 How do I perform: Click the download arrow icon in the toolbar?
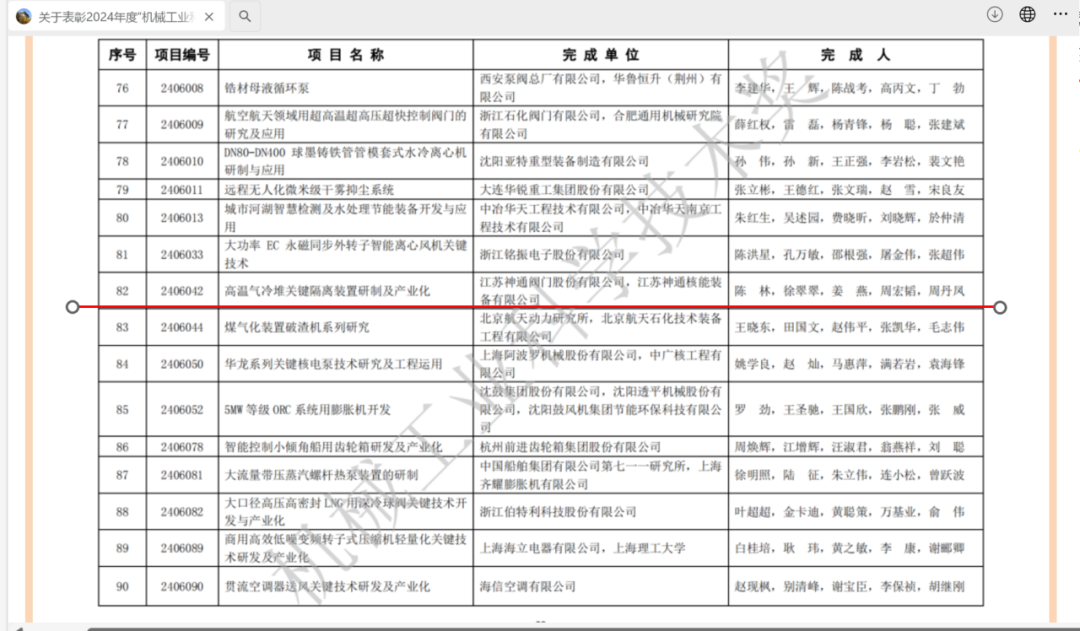(x=995, y=14)
